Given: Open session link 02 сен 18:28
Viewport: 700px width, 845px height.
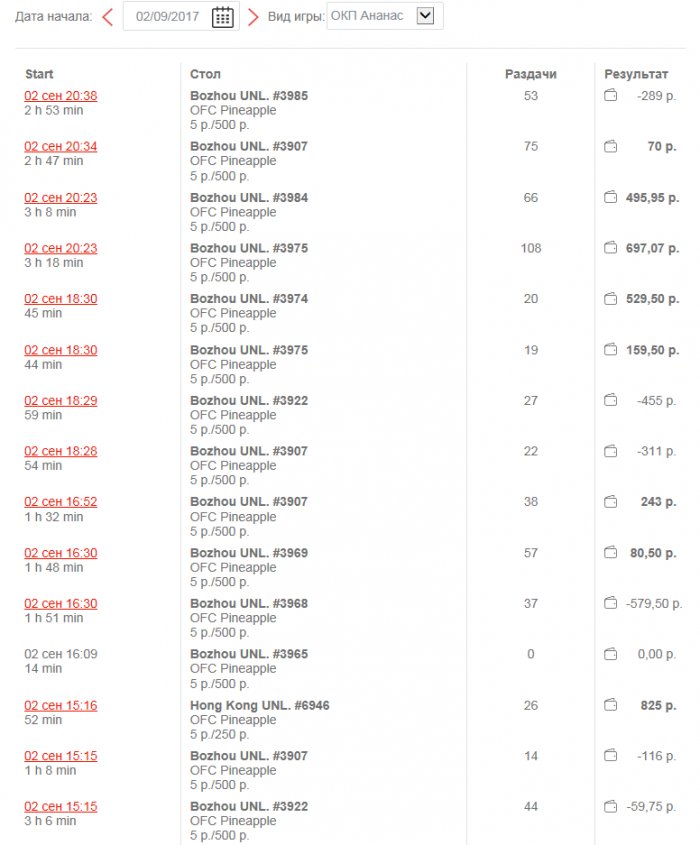Looking at the screenshot, I should [61, 451].
